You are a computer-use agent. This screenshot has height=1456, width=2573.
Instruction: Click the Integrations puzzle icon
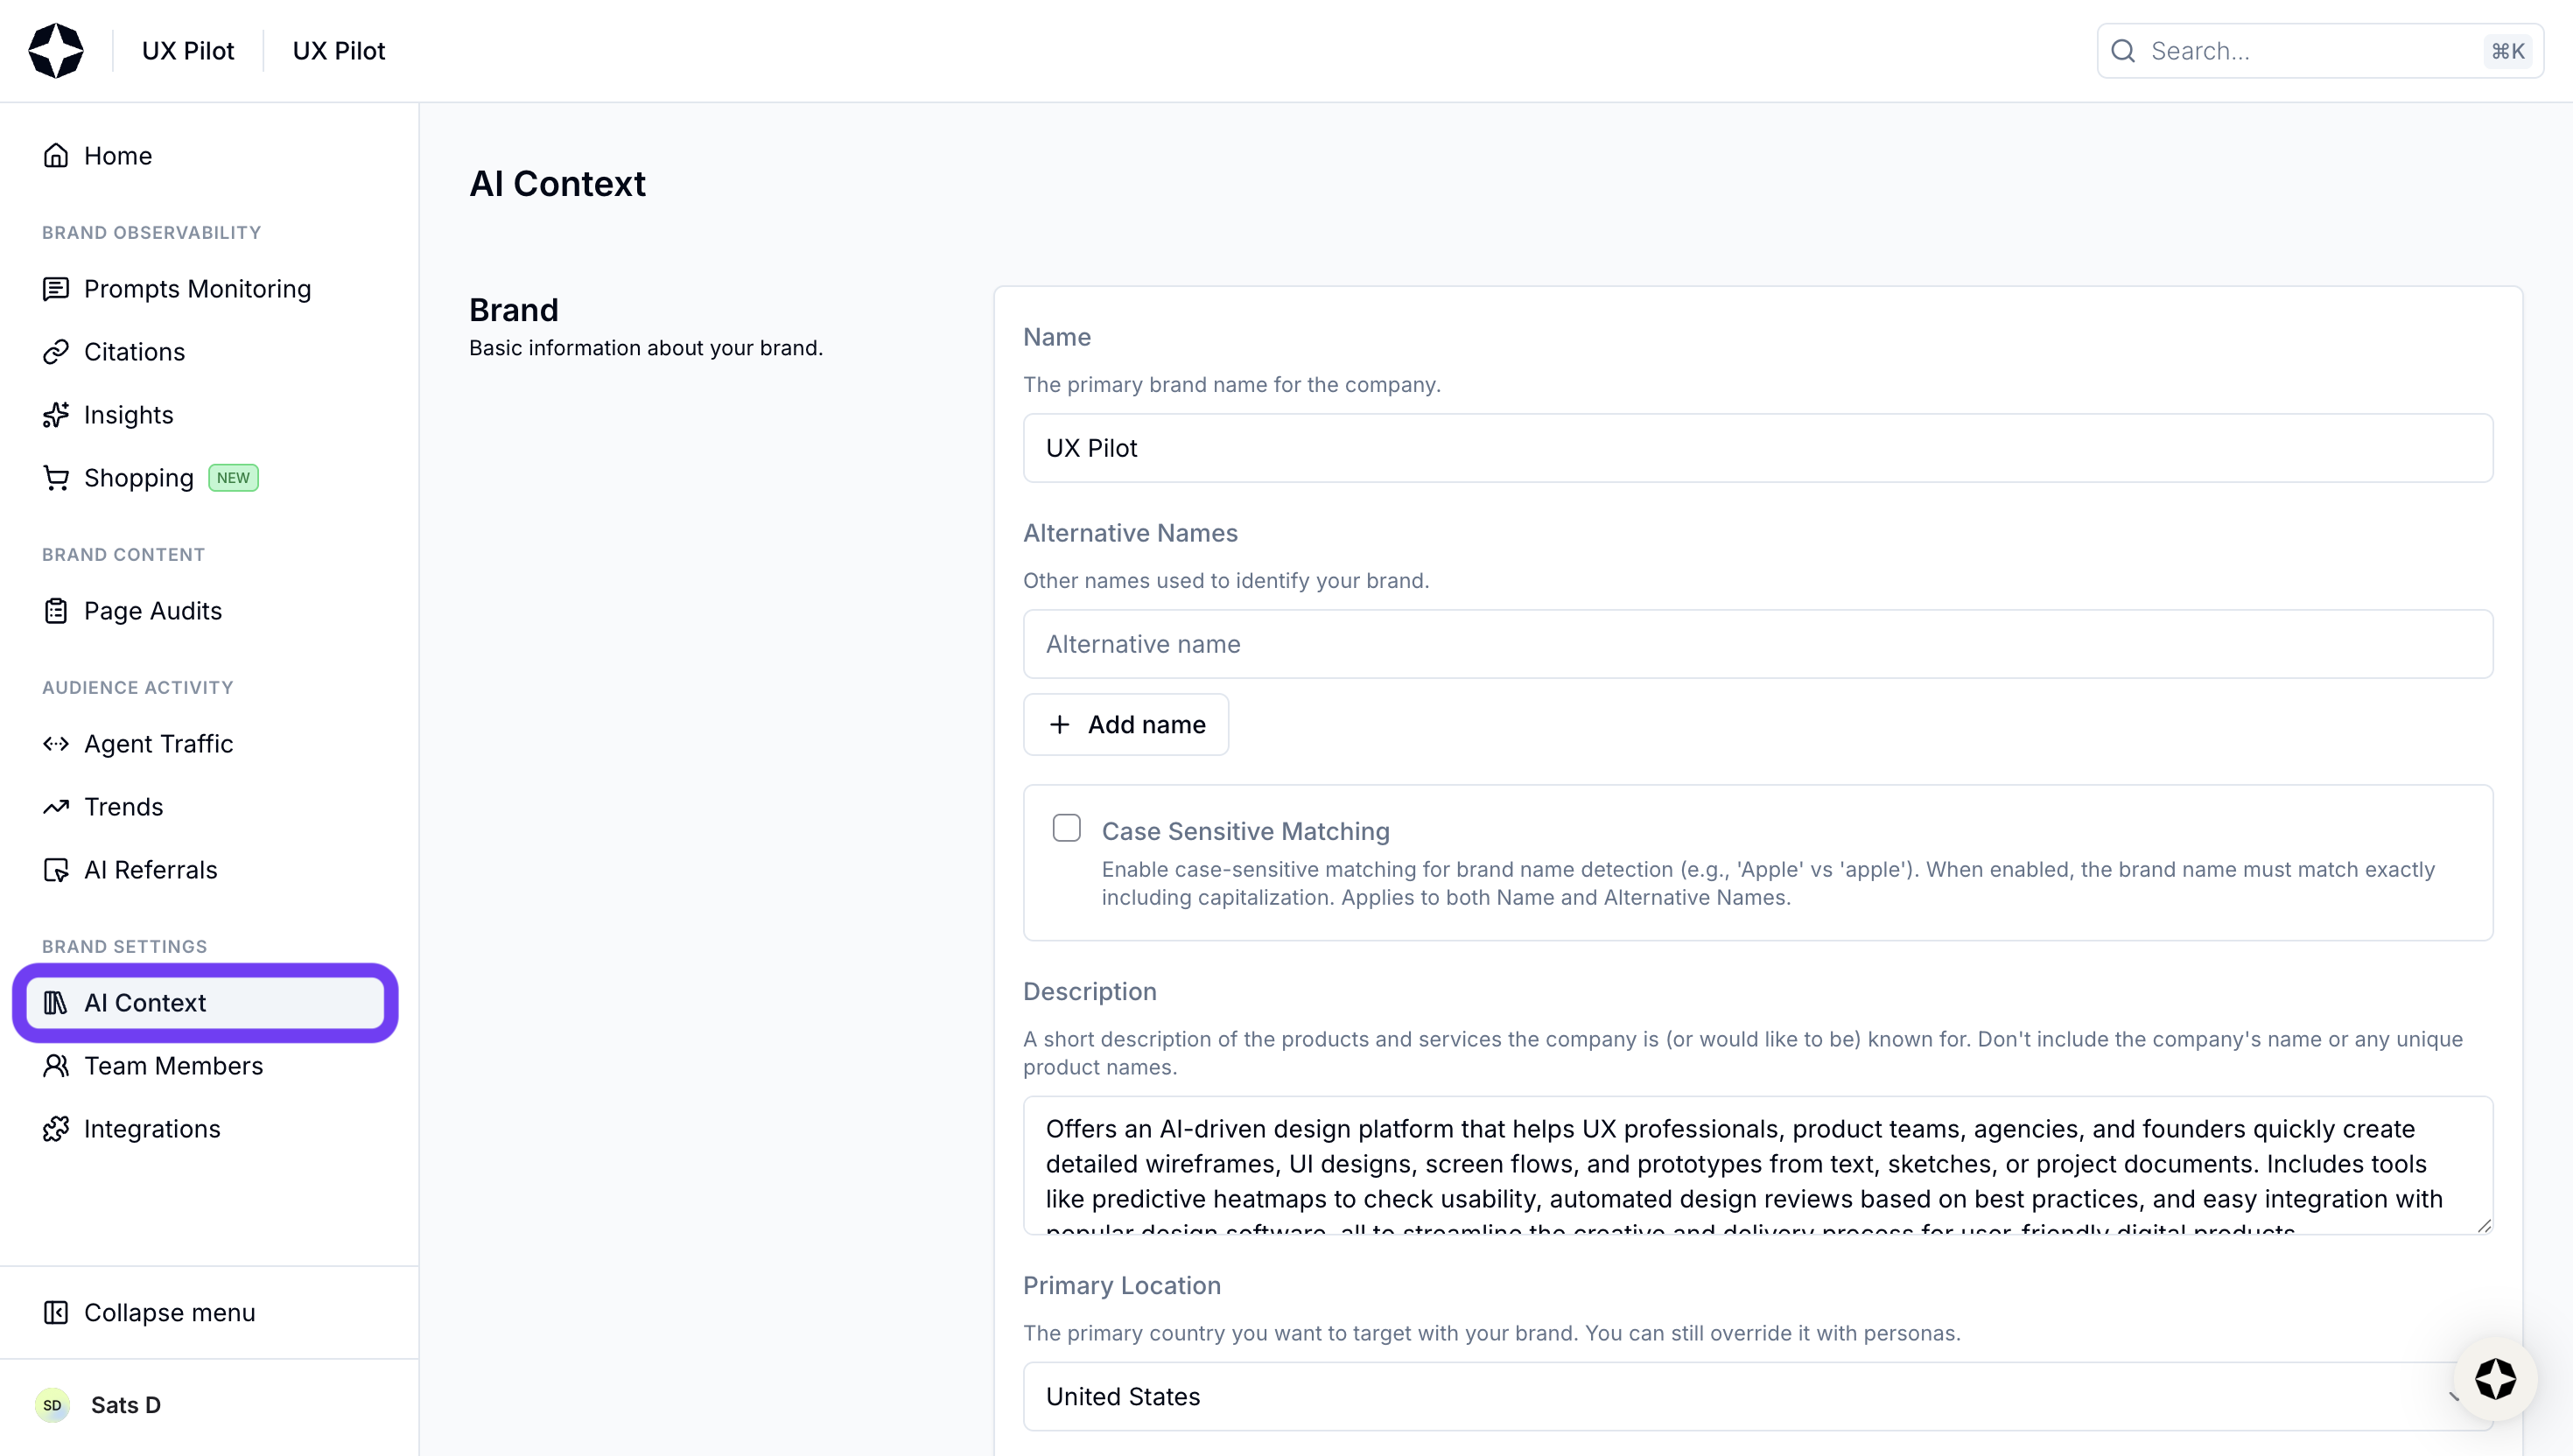tap(56, 1129)
